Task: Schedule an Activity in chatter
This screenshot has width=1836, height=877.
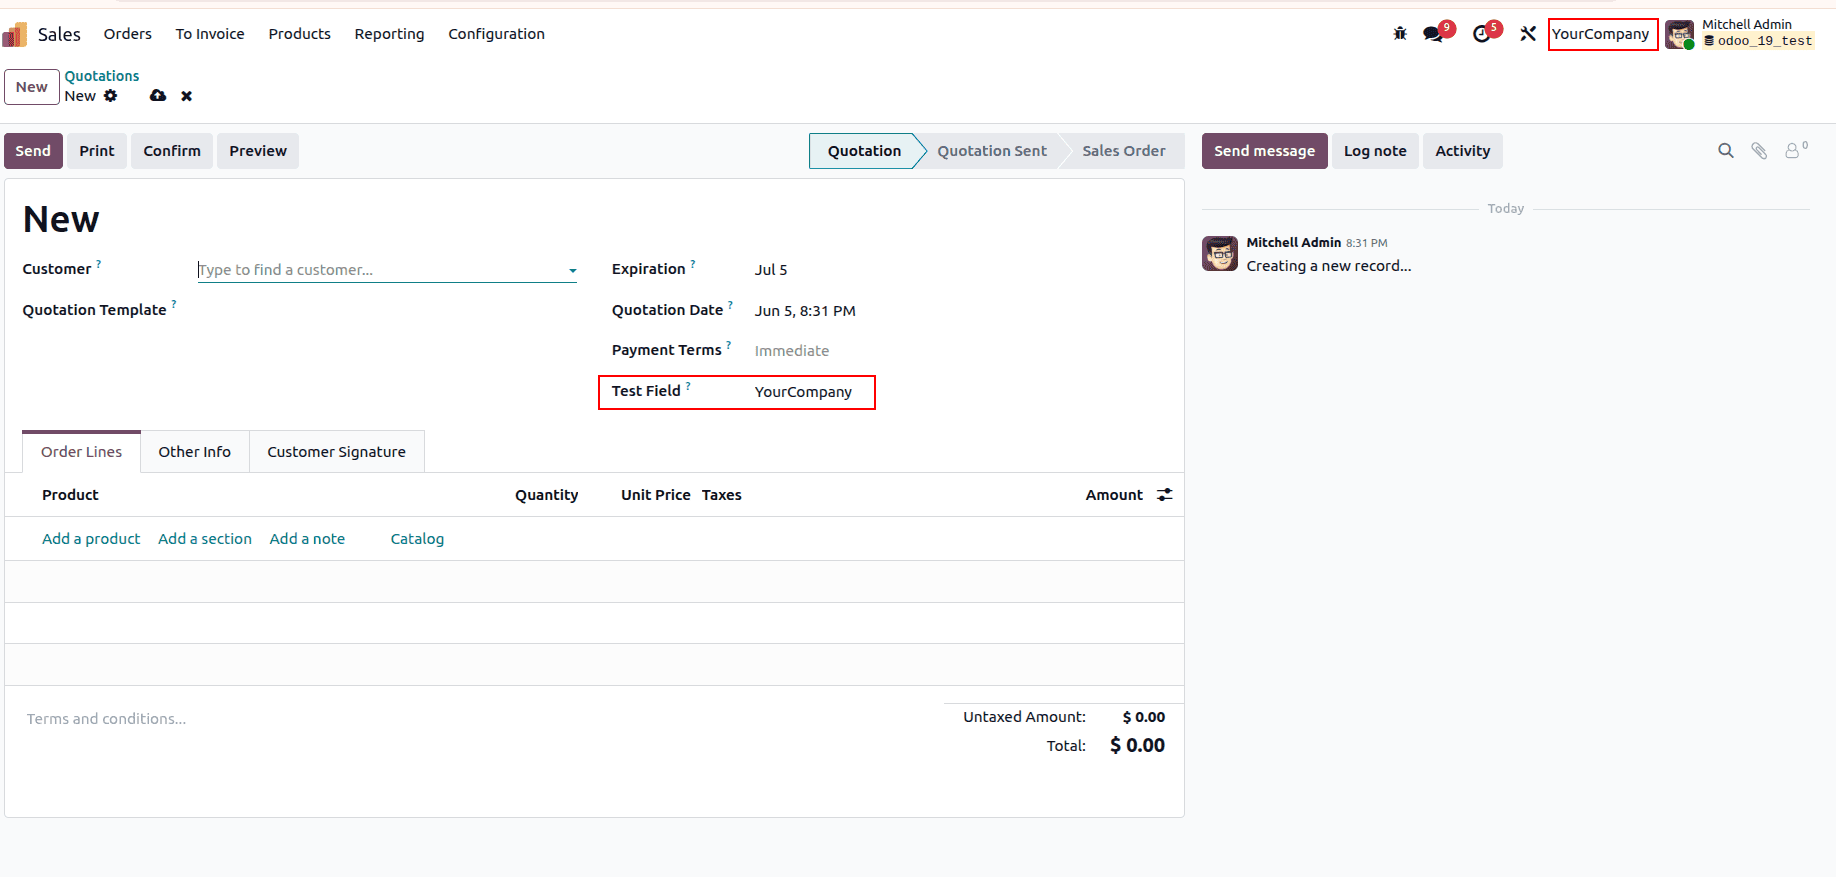Action: pyautogui.click(x=1463, y=151)
